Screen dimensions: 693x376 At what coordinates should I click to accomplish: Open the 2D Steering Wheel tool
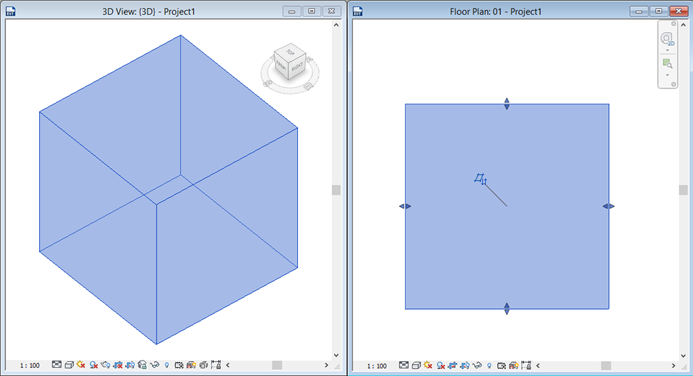coord(667,39)
